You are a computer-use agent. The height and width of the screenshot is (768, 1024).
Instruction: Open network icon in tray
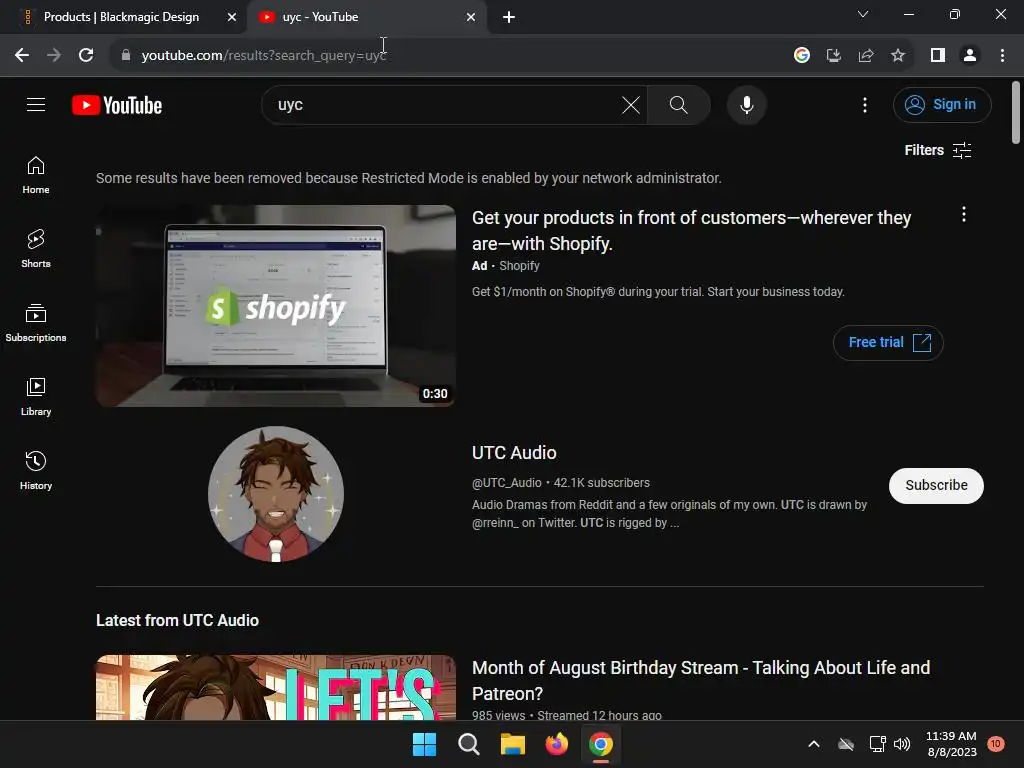click(x=878, y=744)
